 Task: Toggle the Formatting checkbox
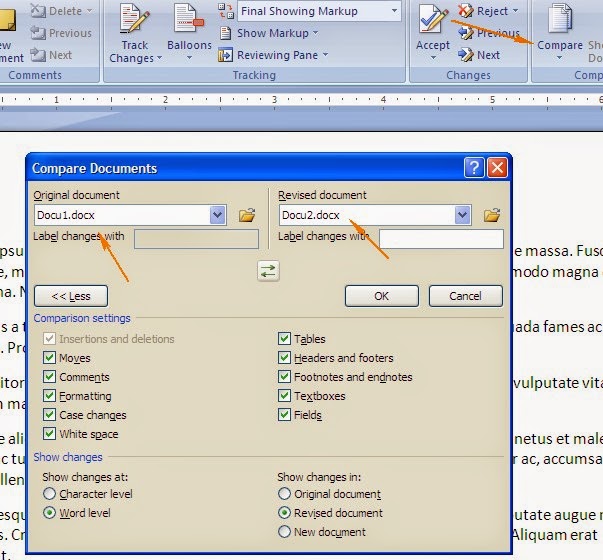[x=49, y=396]
